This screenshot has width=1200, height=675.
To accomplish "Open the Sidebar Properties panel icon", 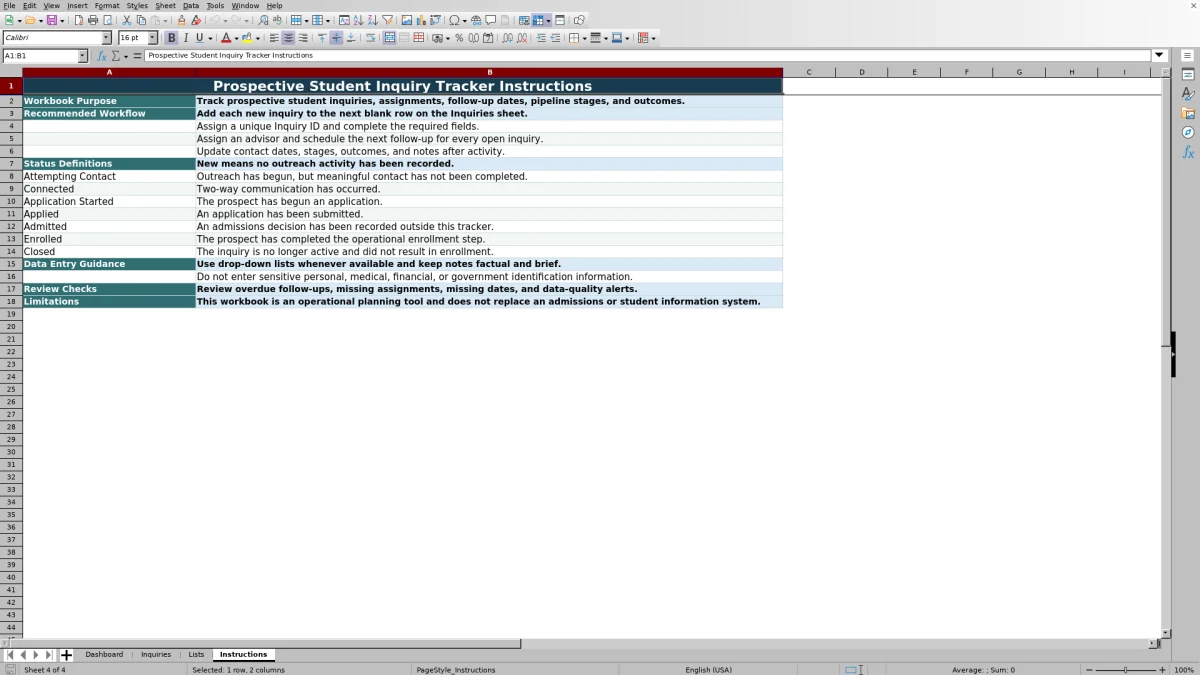I will click(1188, 75).
